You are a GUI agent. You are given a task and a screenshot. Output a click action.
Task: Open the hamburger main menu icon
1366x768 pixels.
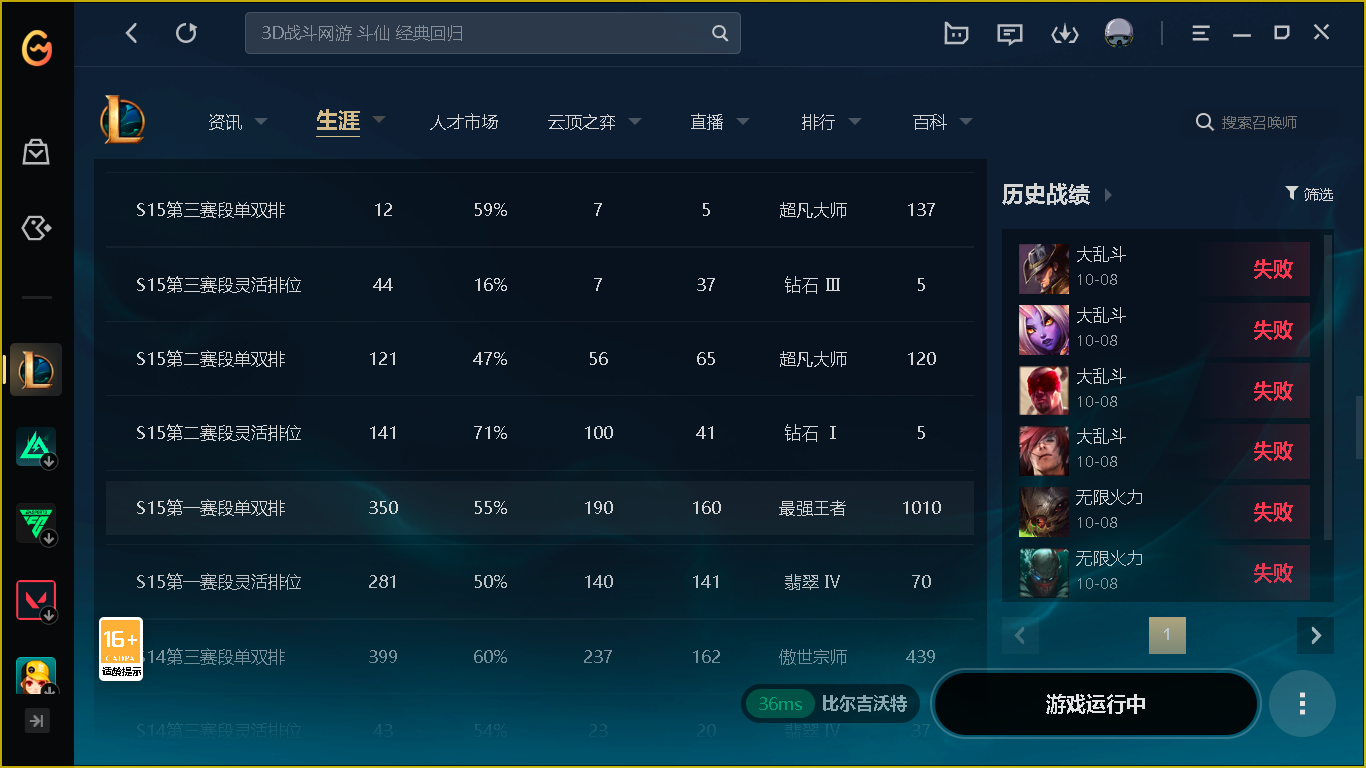1201,34
